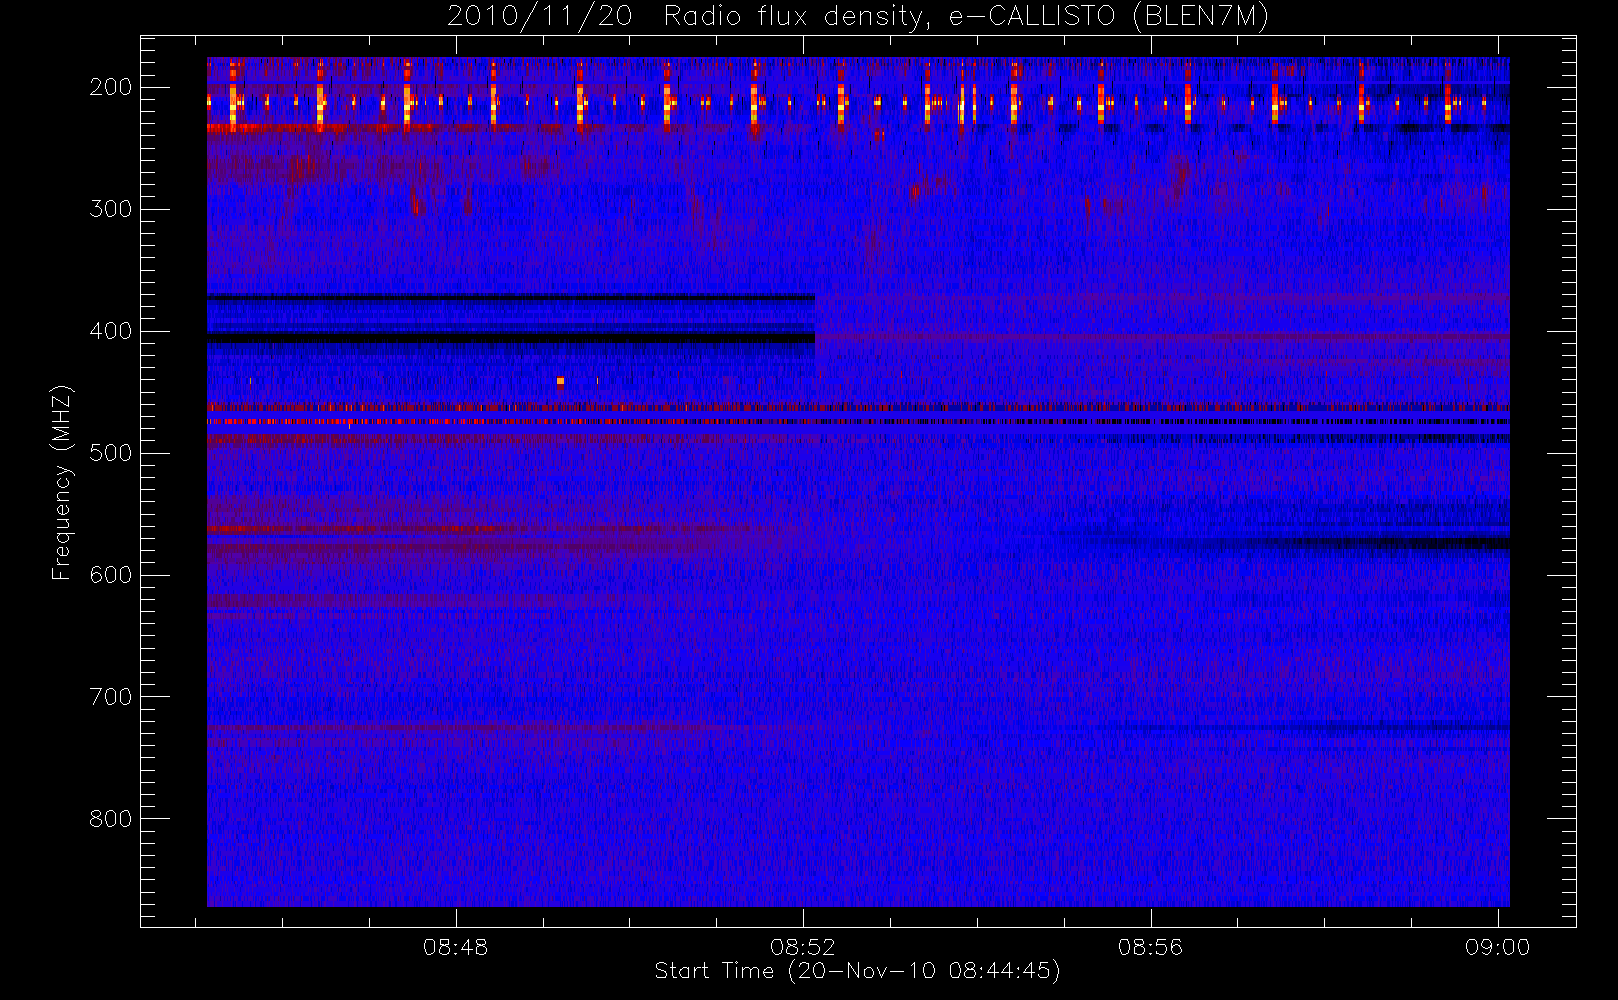Click the plot title '2010/11/20 Radio flux density, e-CALLISTO (BLEN7M)'
Image resolution: width=1618 pixels, height=1000 pixels.
click(858, 16)
